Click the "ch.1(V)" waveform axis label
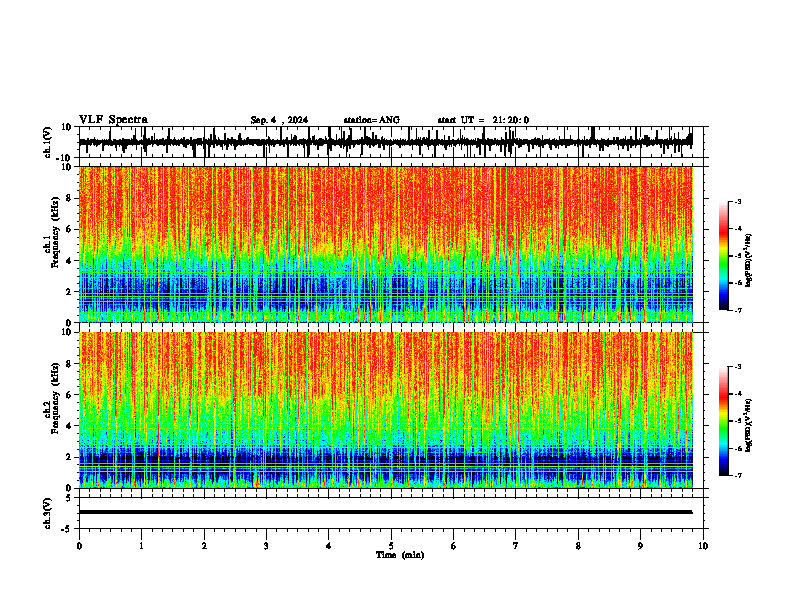This screenshot has height=612, width=792. point(48,142)
